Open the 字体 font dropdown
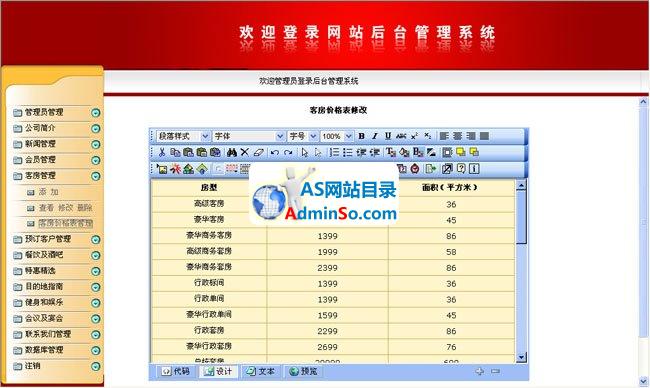The width and height of the screenshot is (650, 388). point(249,136)
